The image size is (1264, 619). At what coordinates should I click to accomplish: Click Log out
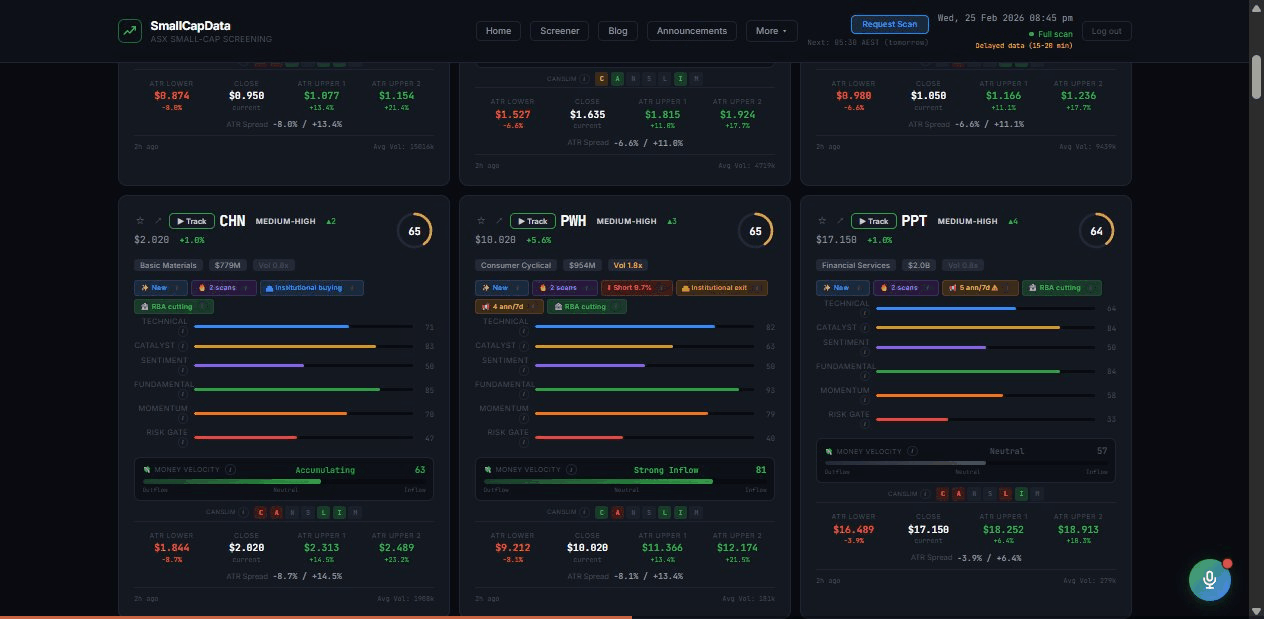coord(1106,31)
